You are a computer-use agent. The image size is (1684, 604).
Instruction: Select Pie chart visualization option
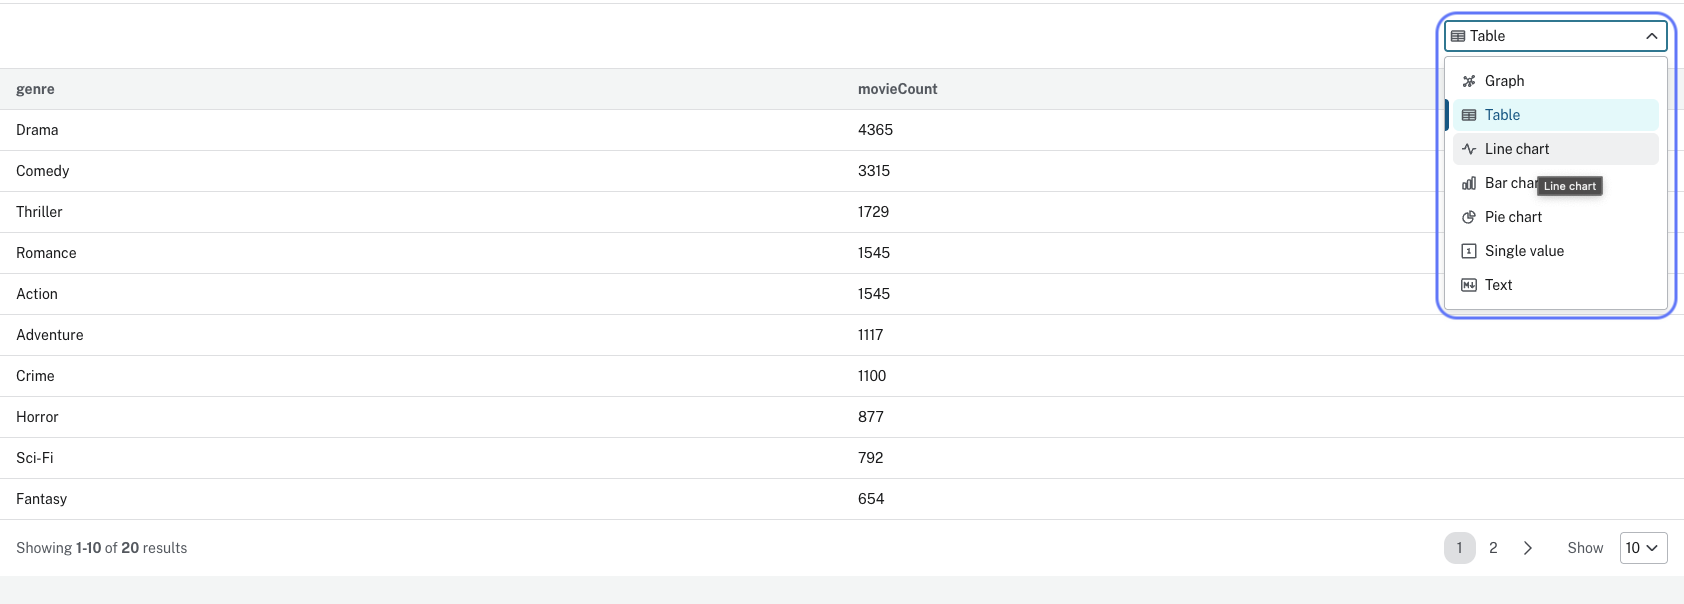pos(1513,217)
